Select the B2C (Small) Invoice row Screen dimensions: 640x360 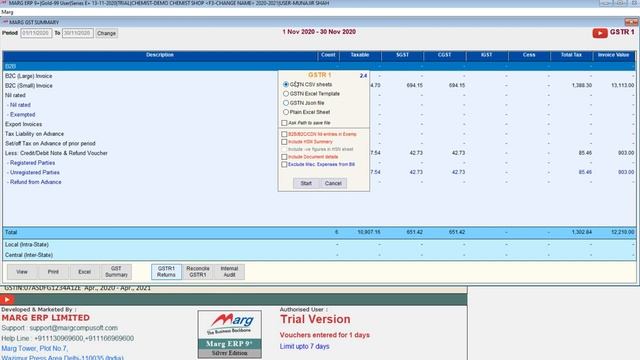319,86
